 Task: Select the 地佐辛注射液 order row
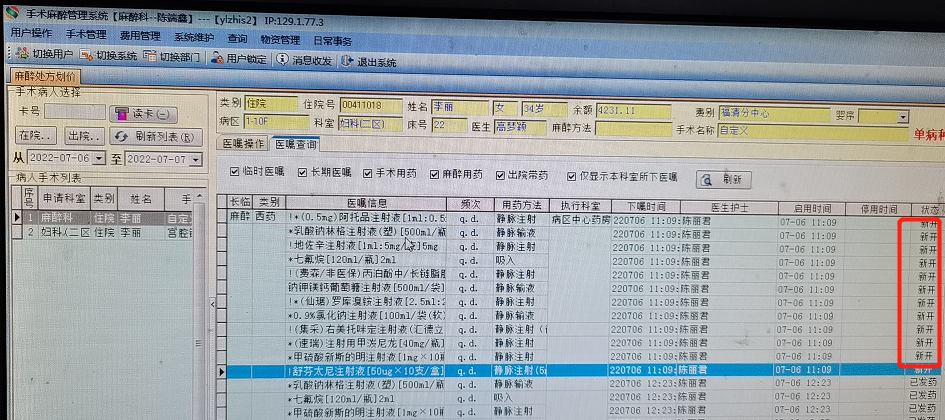pyautogui.click(x=579, y=246)
